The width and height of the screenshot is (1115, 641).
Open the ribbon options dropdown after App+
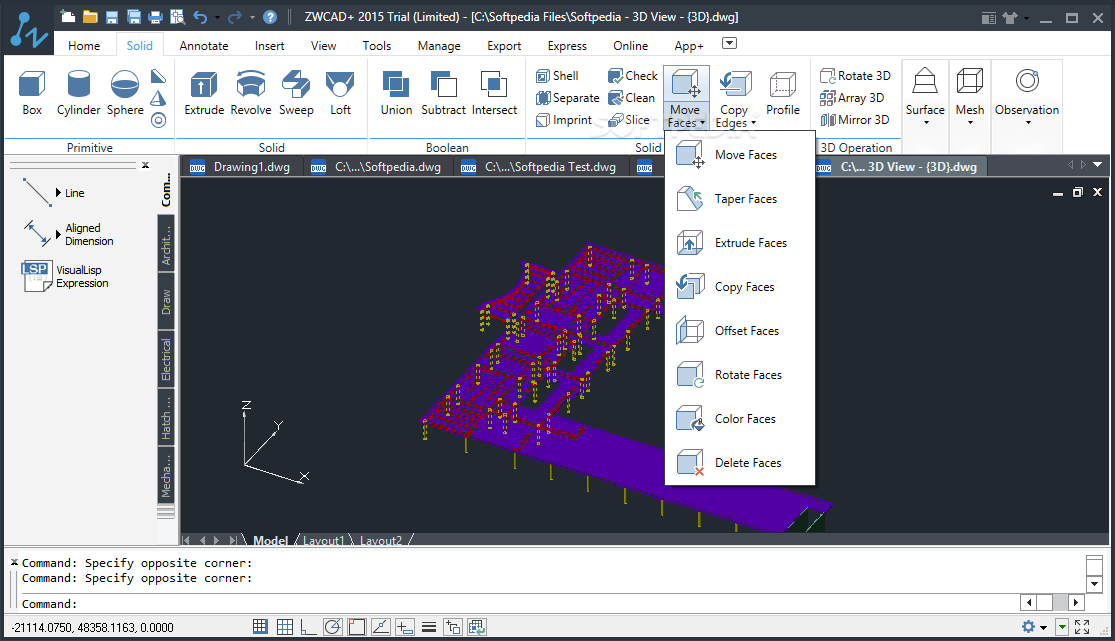[x=729, y=43]
